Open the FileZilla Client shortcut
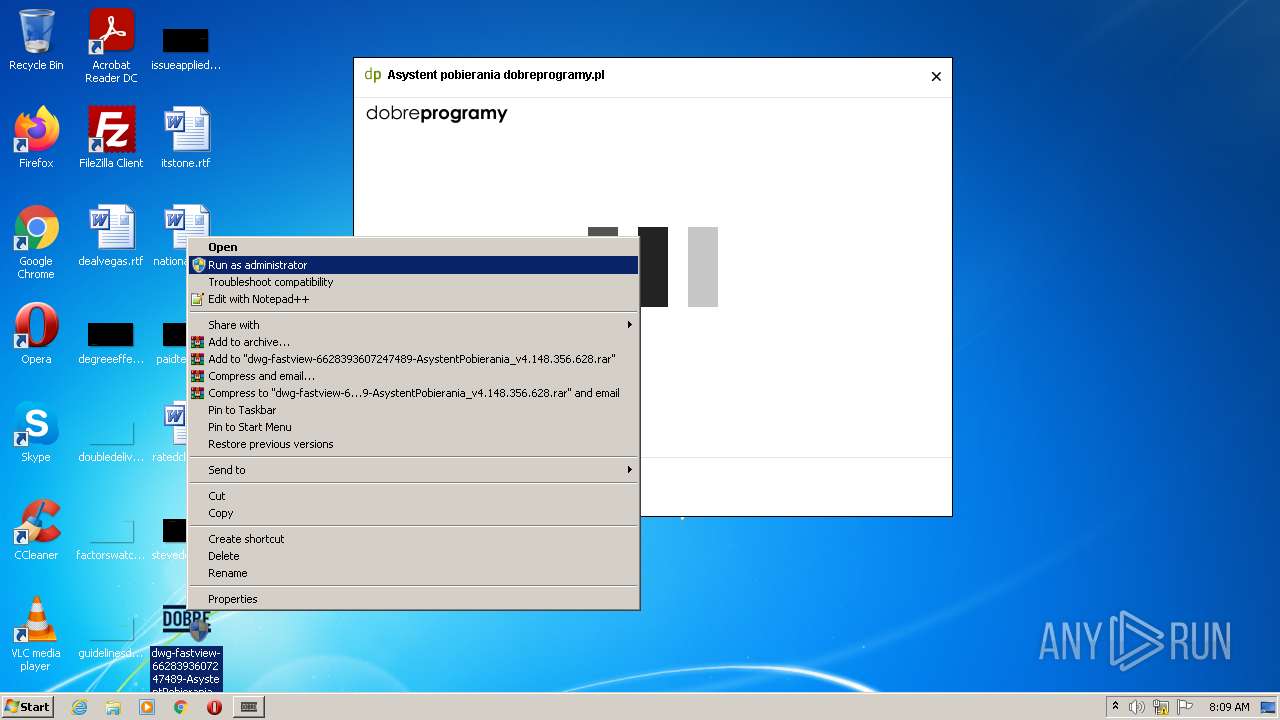Viewport: 1280px width, 720px height. coord(111,138)
